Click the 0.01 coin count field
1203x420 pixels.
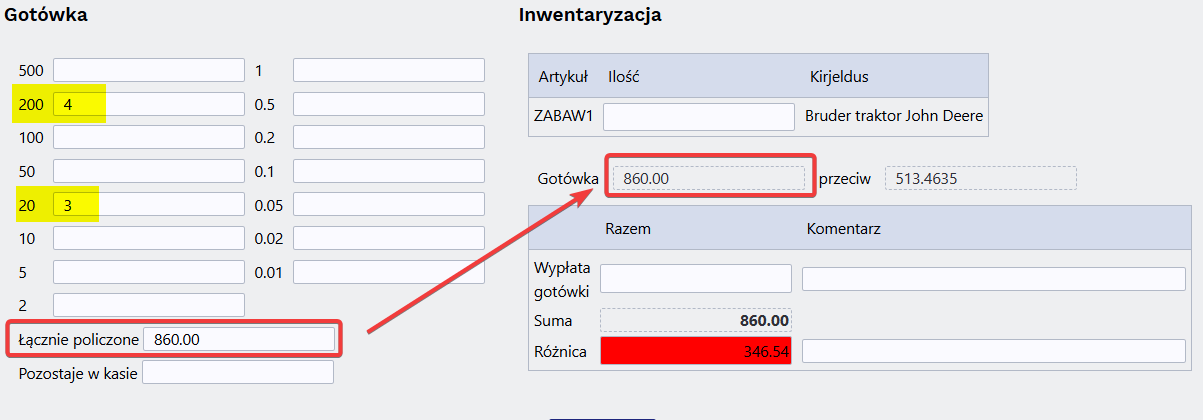(x=388, y=271)
